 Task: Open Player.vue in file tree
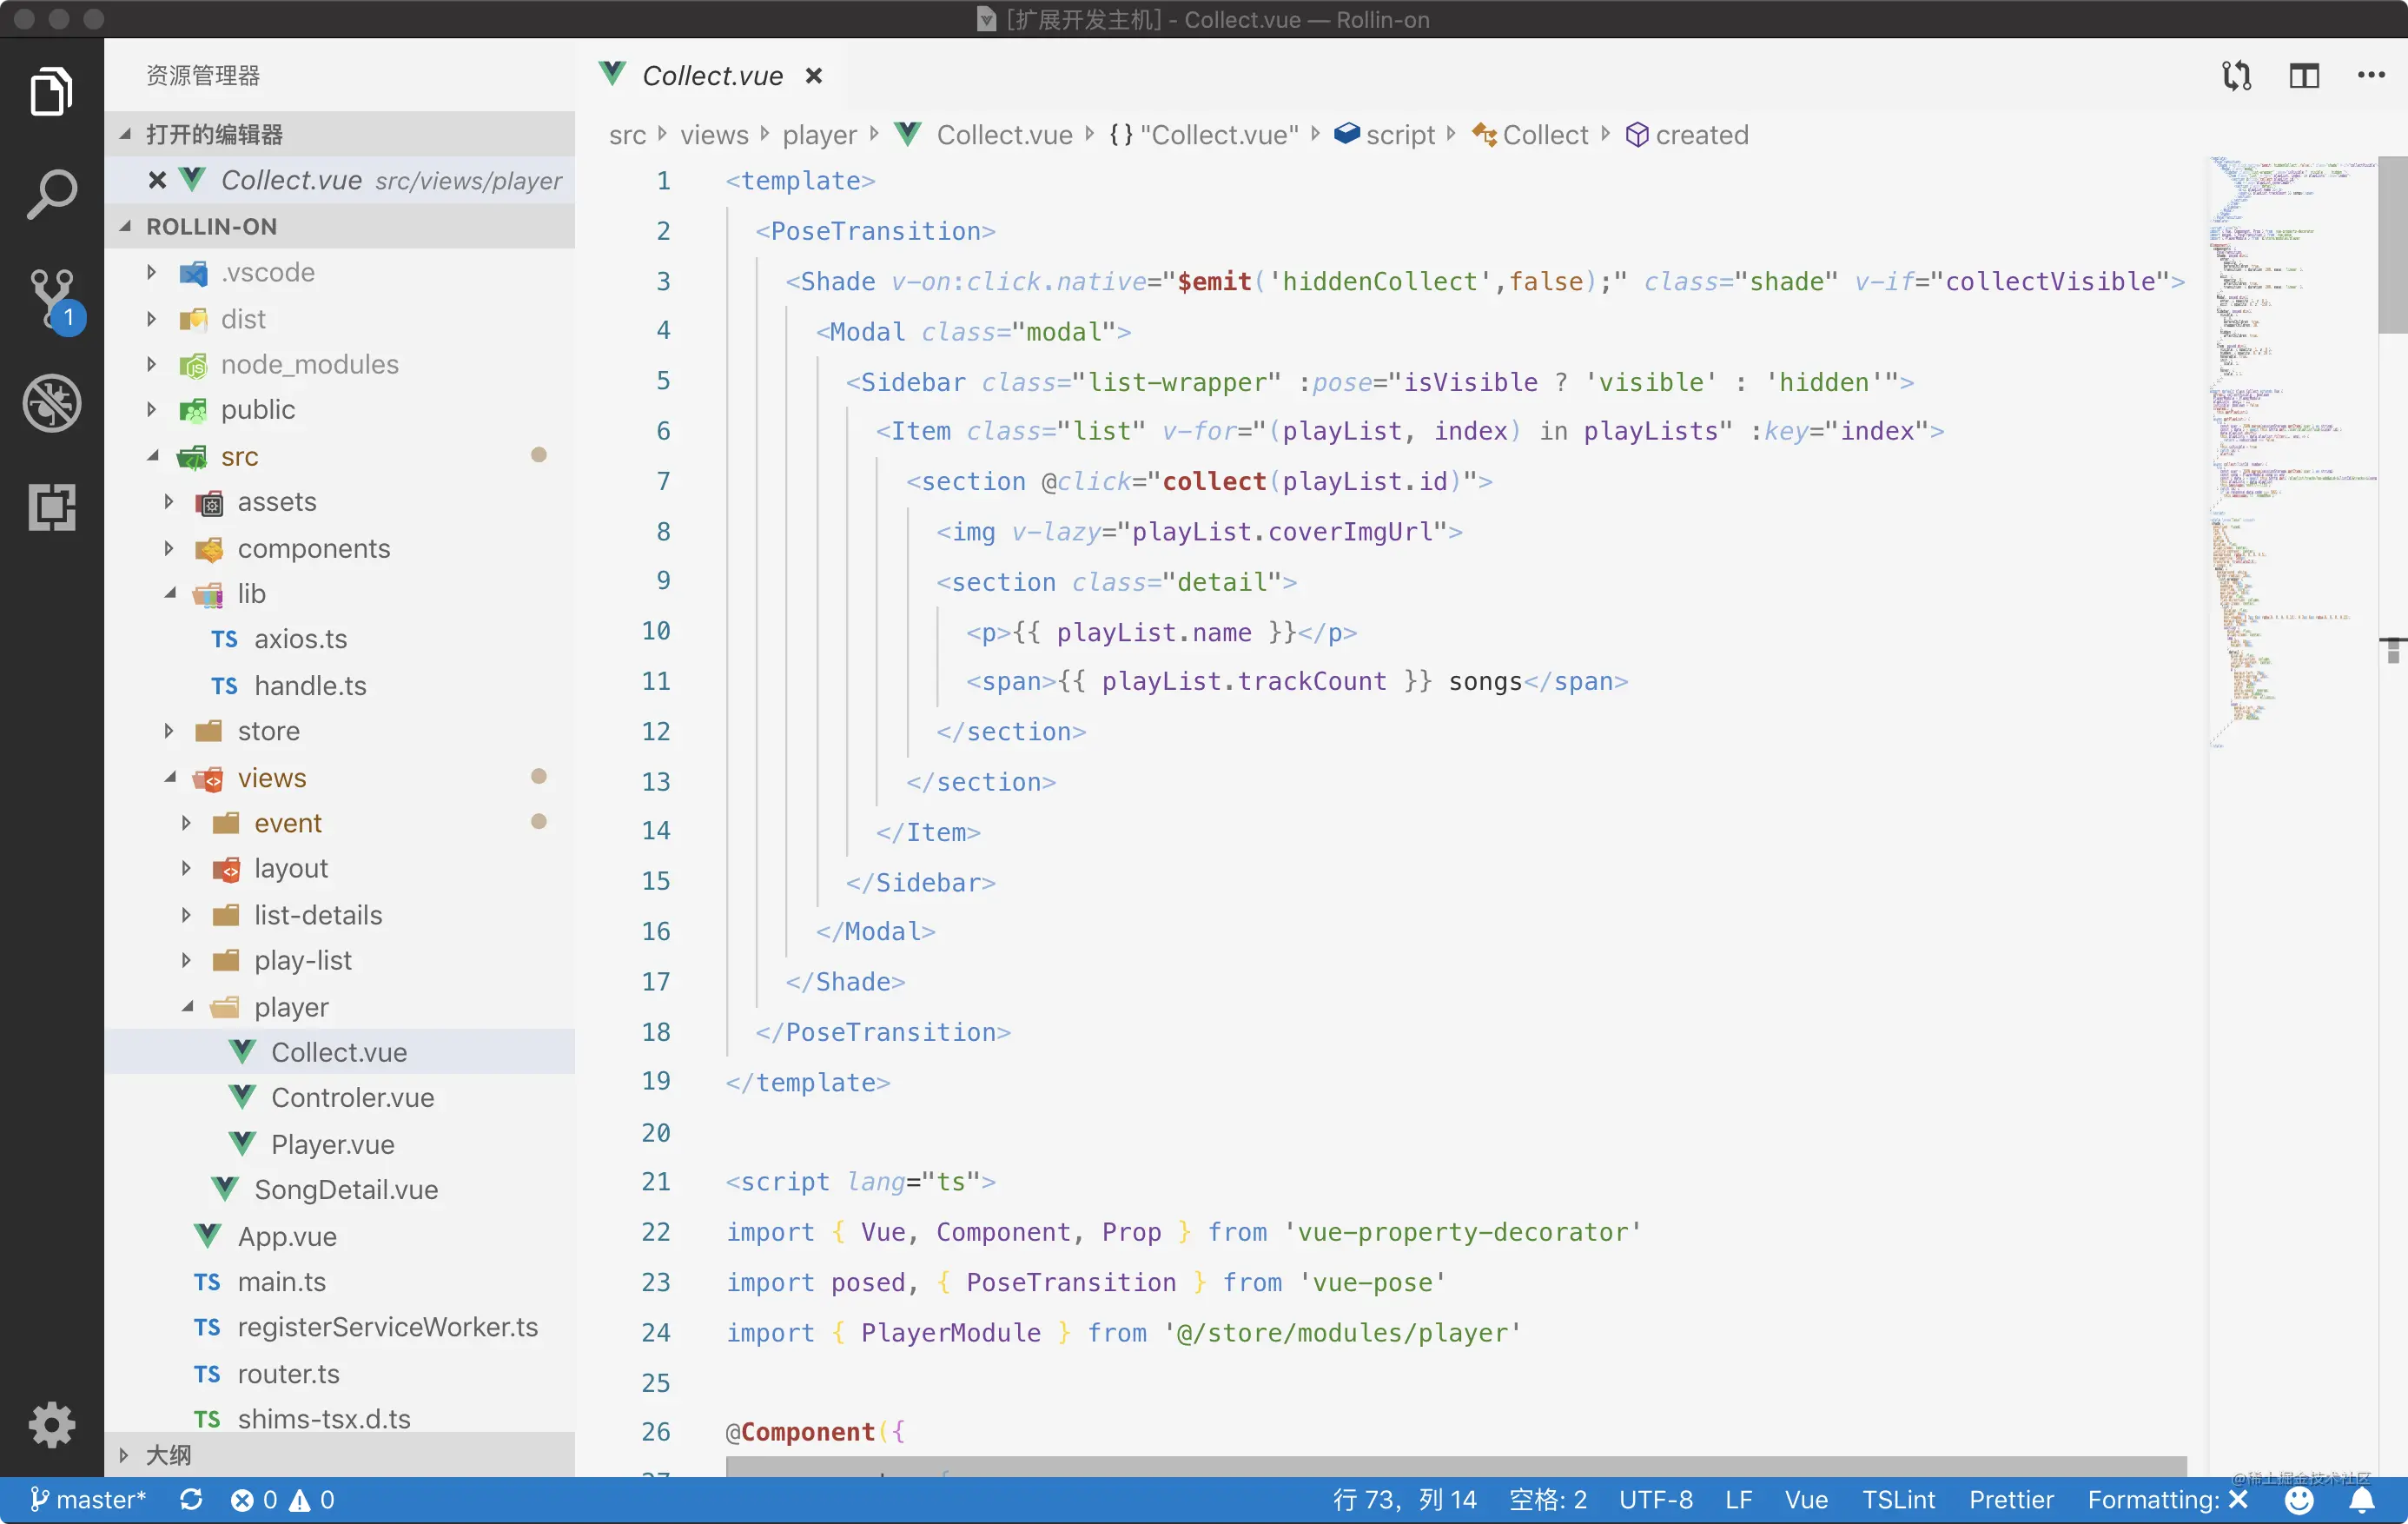(332, 1144)
